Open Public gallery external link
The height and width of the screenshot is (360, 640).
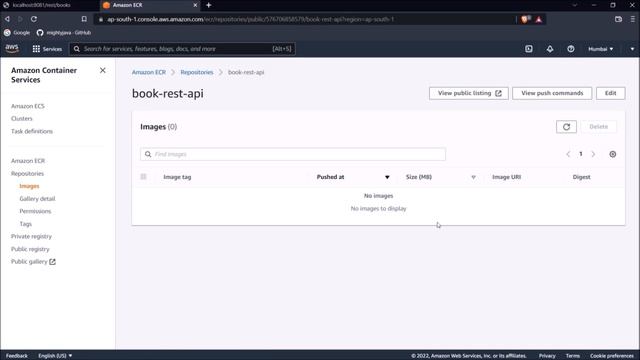tap(33, 262)
